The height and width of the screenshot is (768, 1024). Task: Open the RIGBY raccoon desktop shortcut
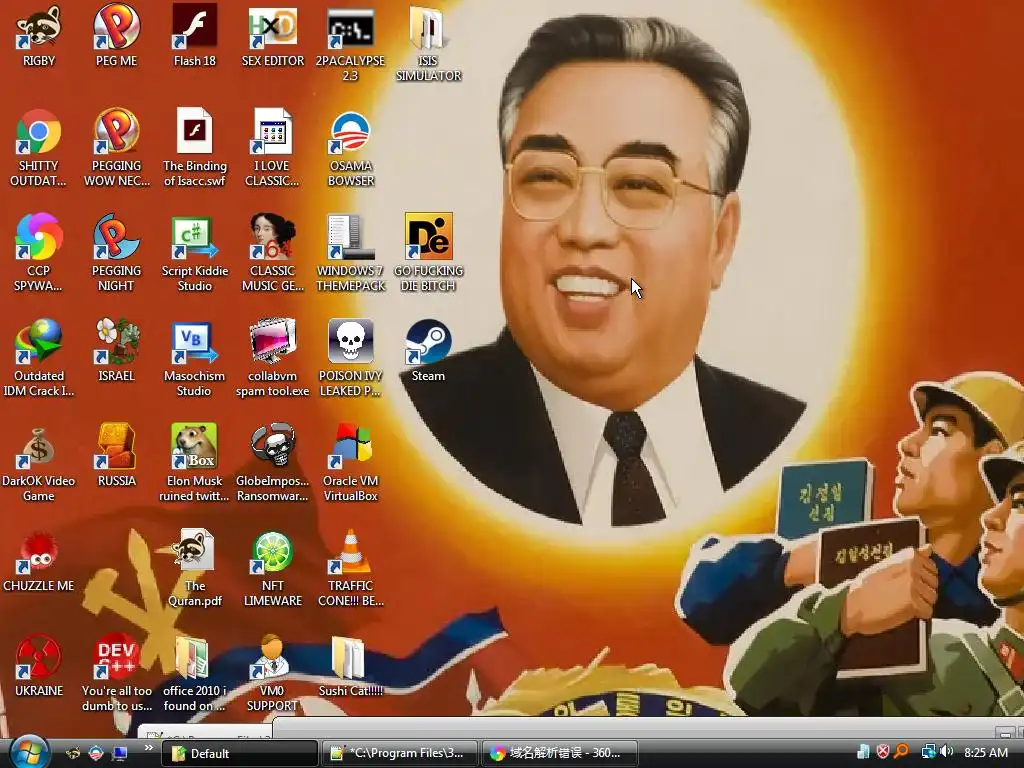(x=39, y=36)
